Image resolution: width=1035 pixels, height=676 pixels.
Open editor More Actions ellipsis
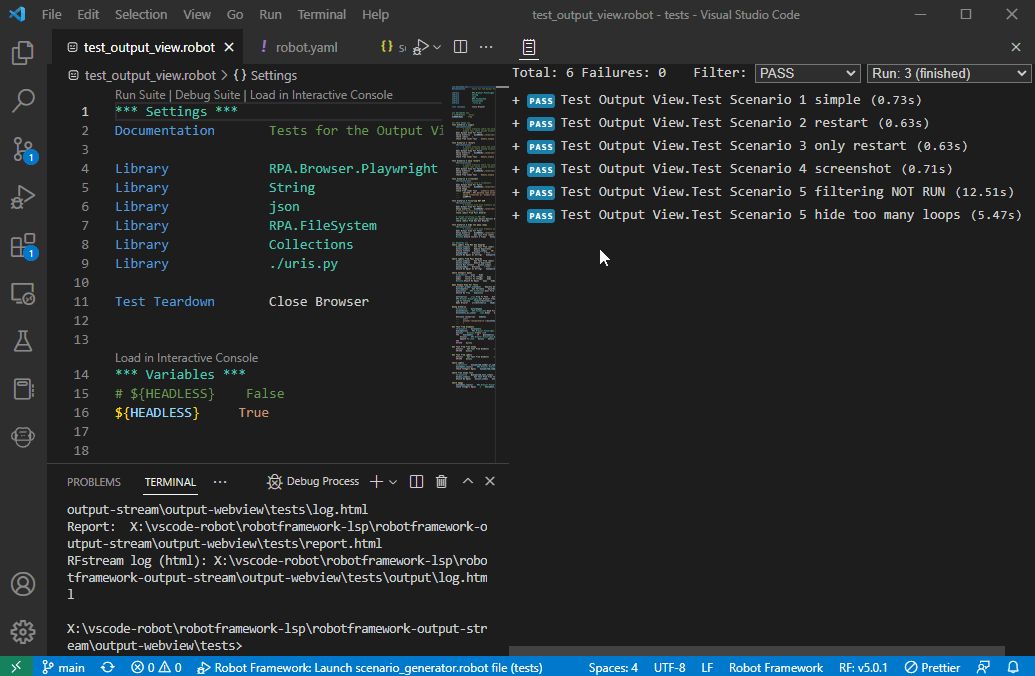coord(486,47)
